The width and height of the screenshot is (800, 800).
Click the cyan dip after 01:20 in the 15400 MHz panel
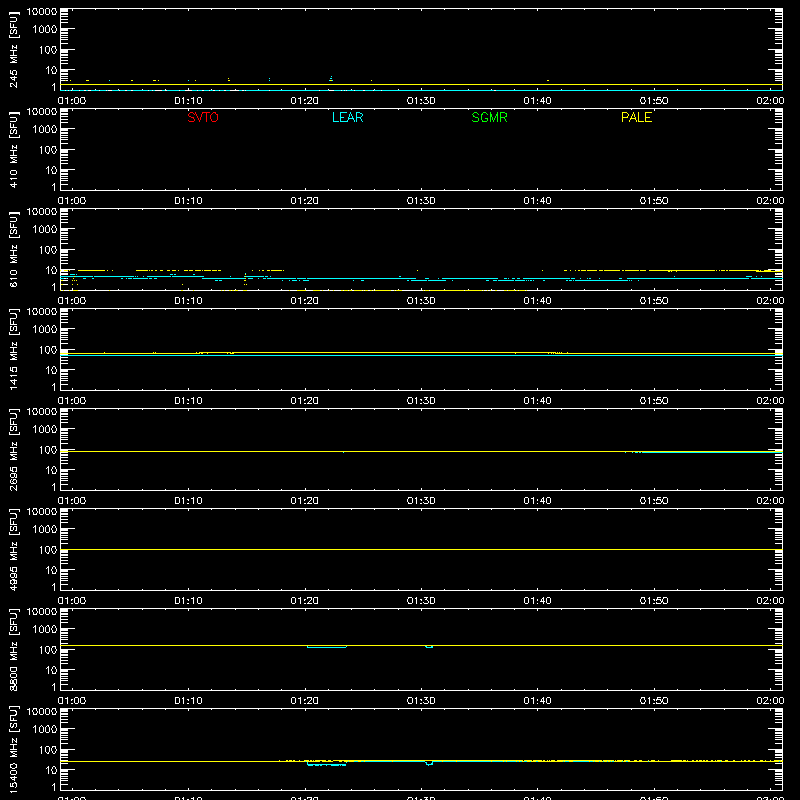[327, 764]
